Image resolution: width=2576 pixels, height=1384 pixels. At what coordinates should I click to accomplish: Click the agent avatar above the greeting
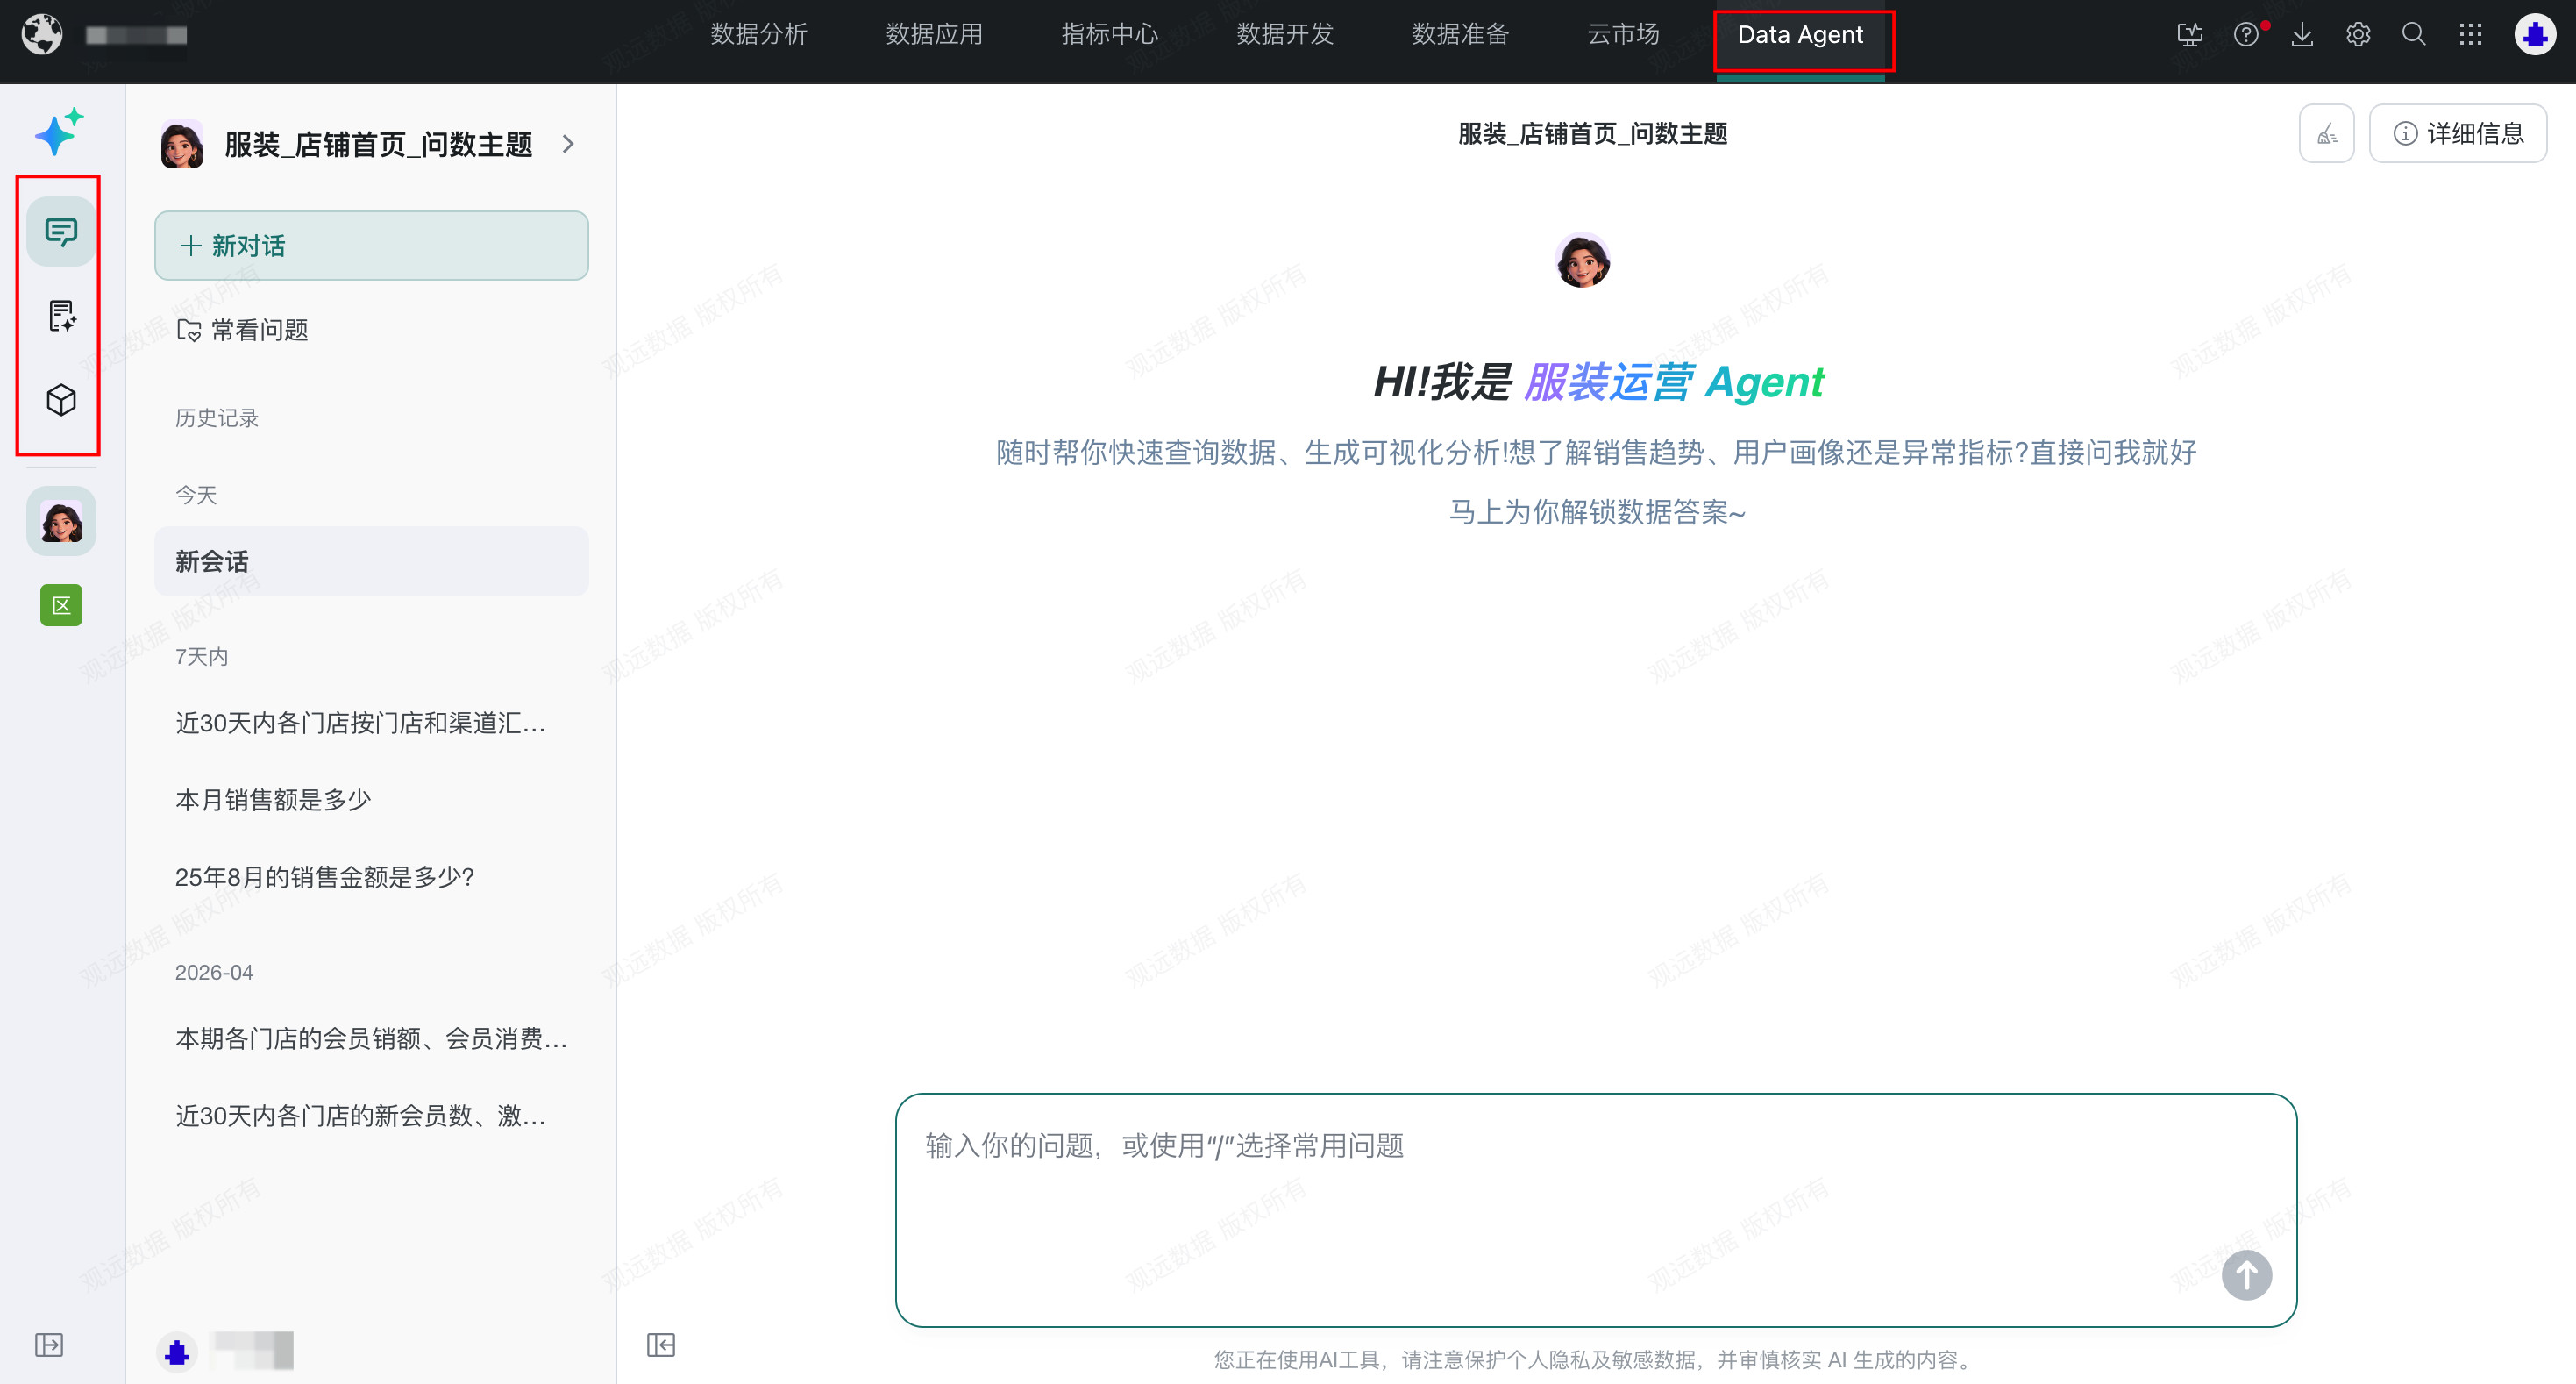pyautogui.click(x=1583, y=260)
